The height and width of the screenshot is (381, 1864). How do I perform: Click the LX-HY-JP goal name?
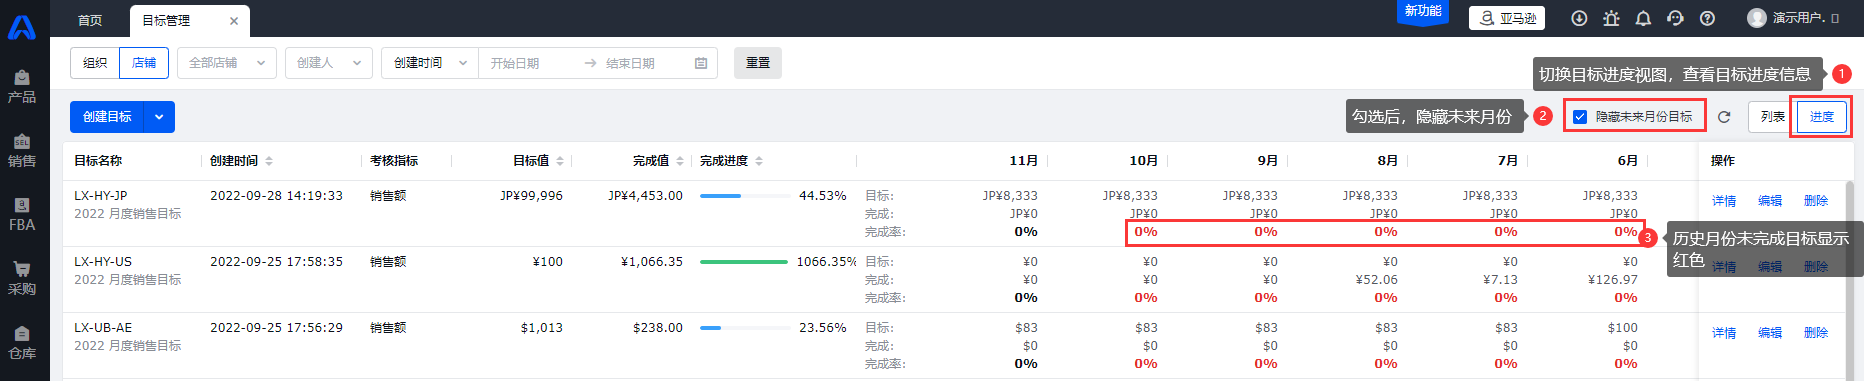101,196
